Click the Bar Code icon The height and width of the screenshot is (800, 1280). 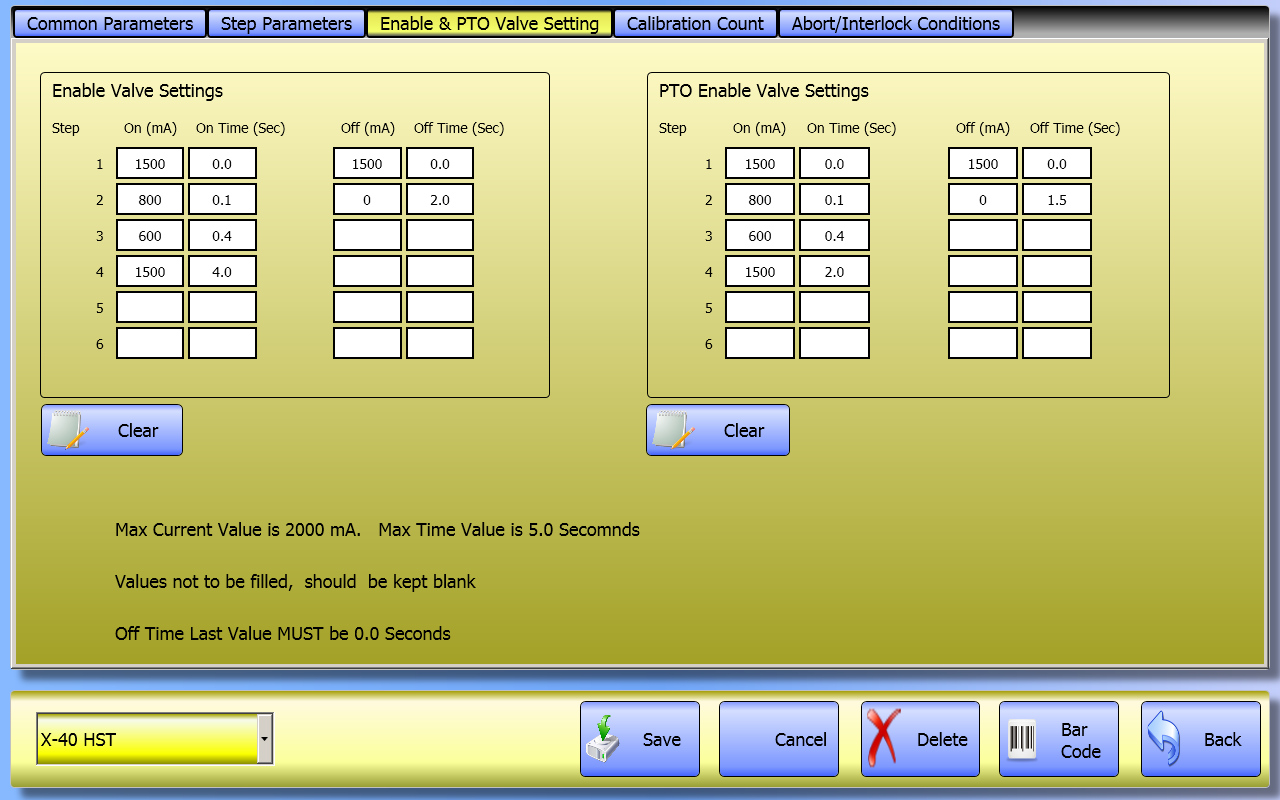tap(1022, 740)
